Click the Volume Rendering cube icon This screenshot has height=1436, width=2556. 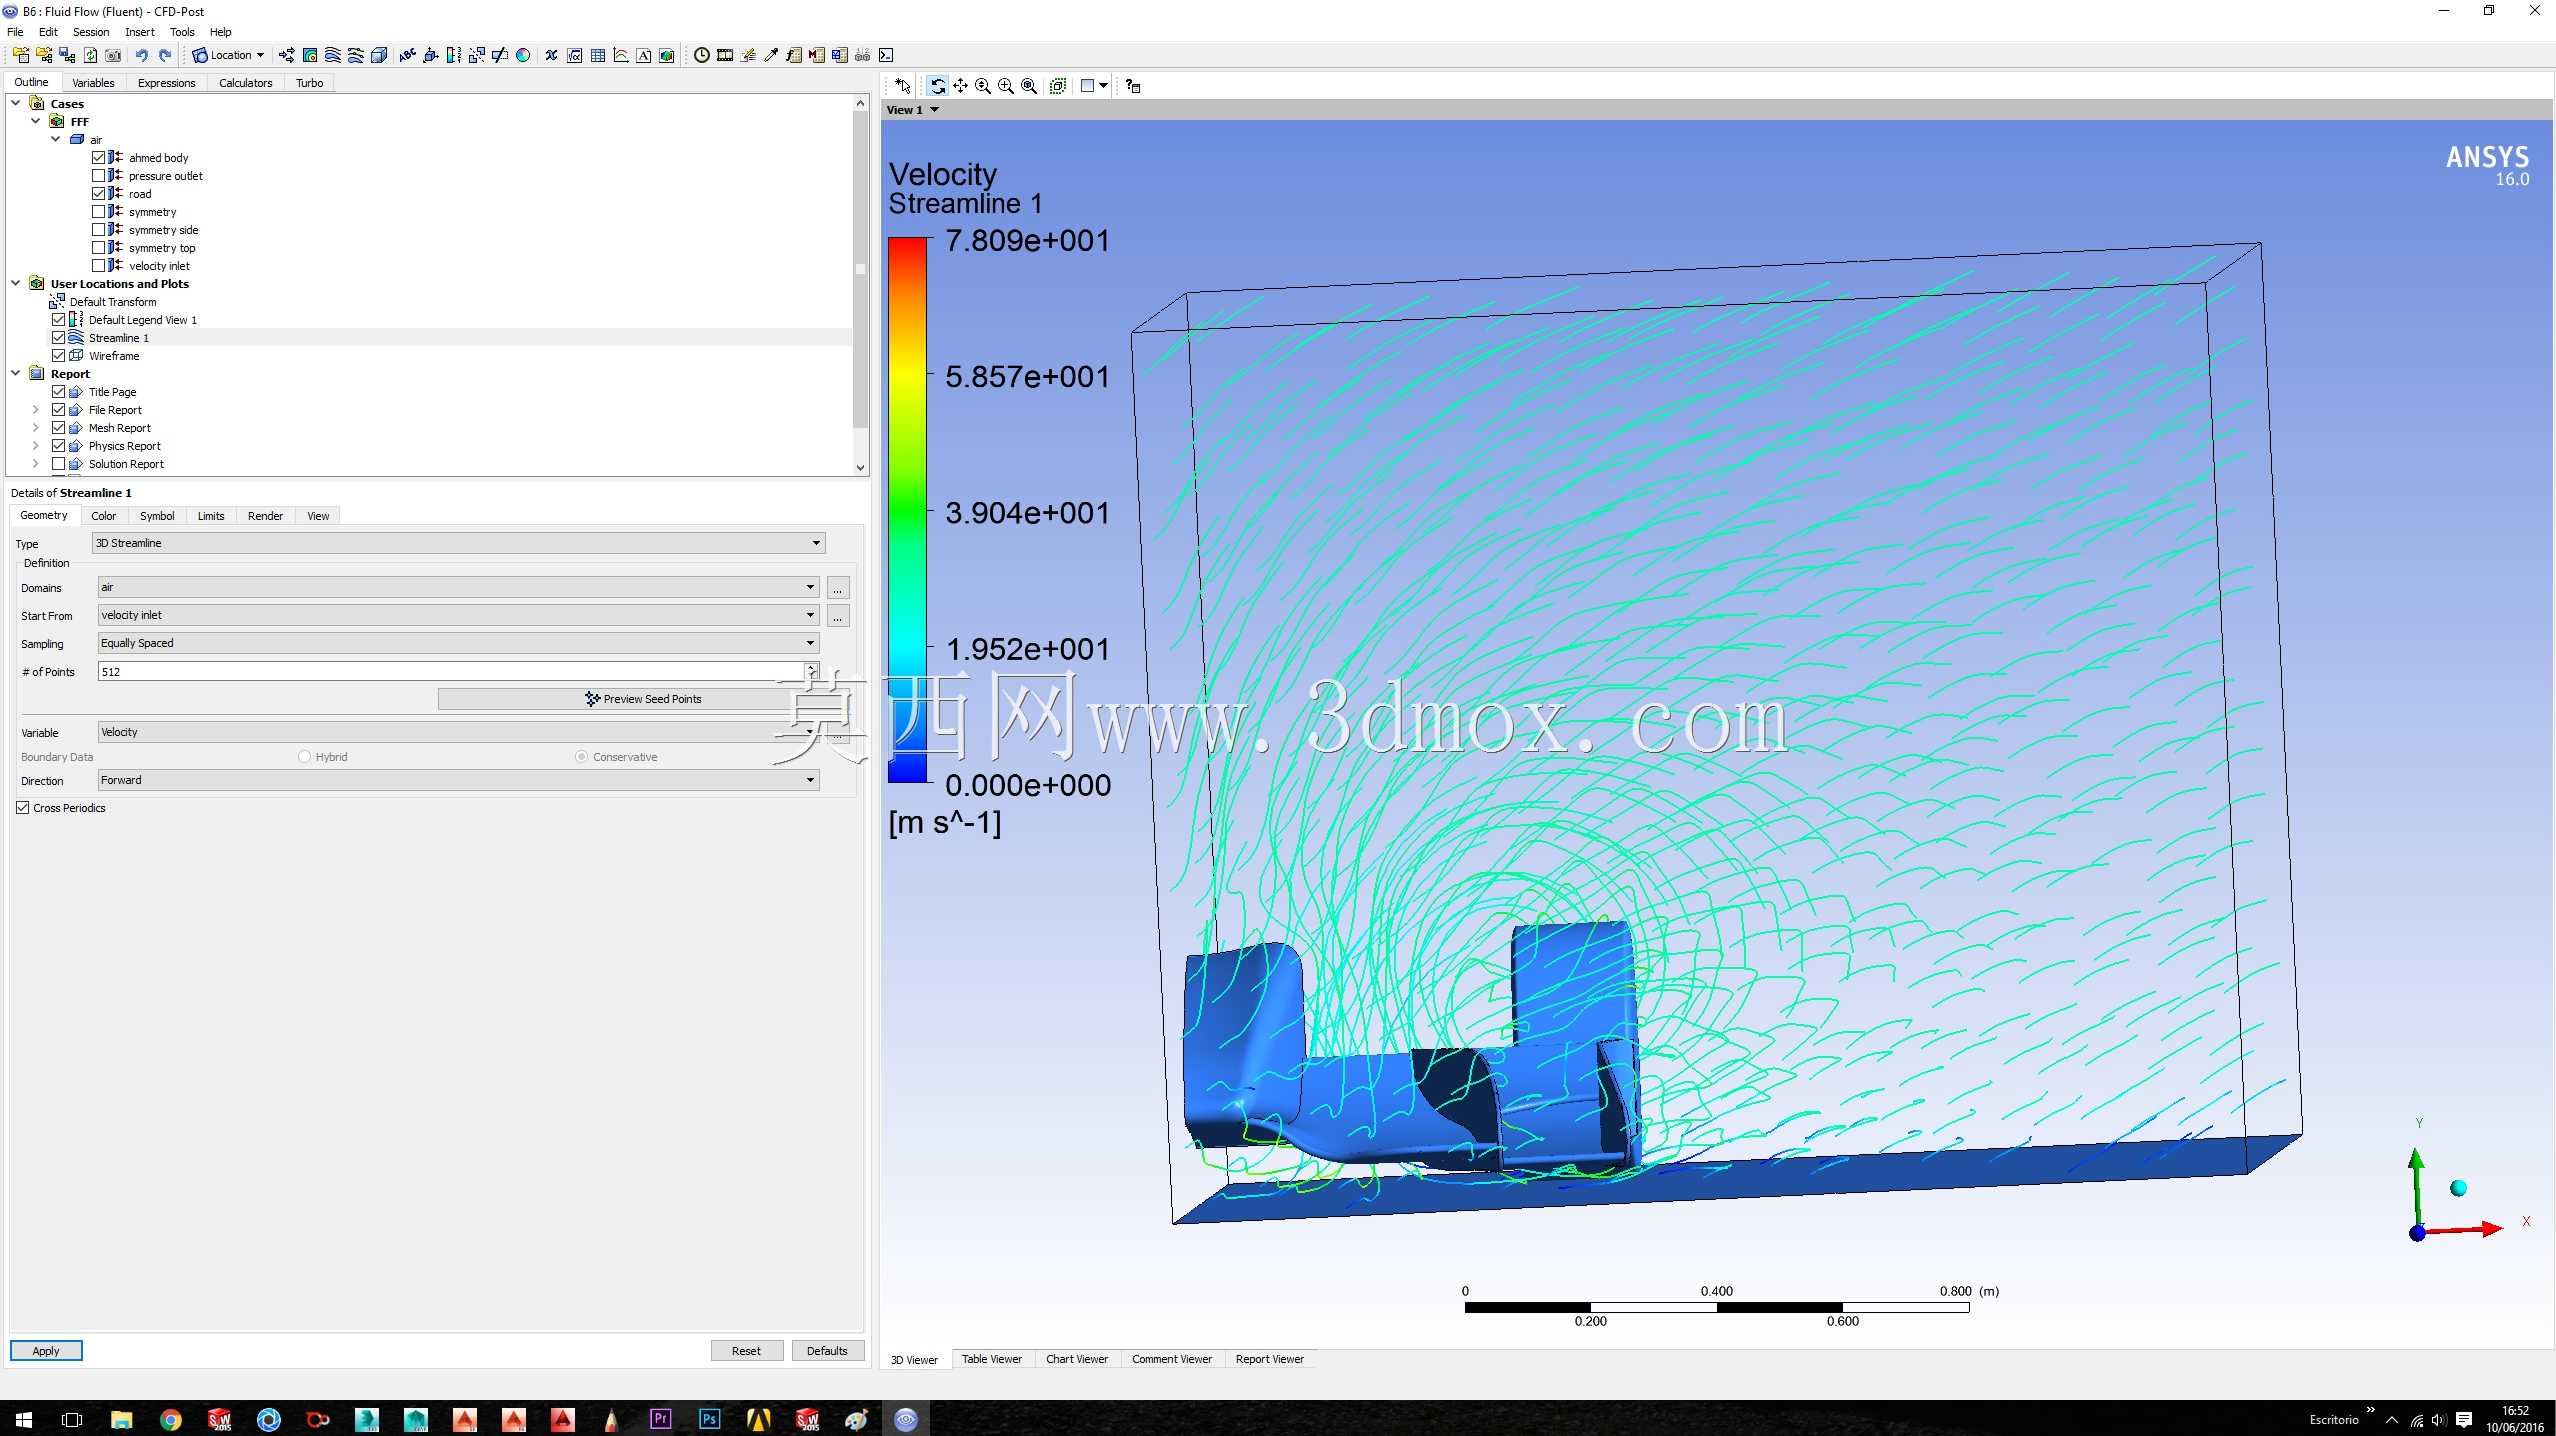[379, 55]
